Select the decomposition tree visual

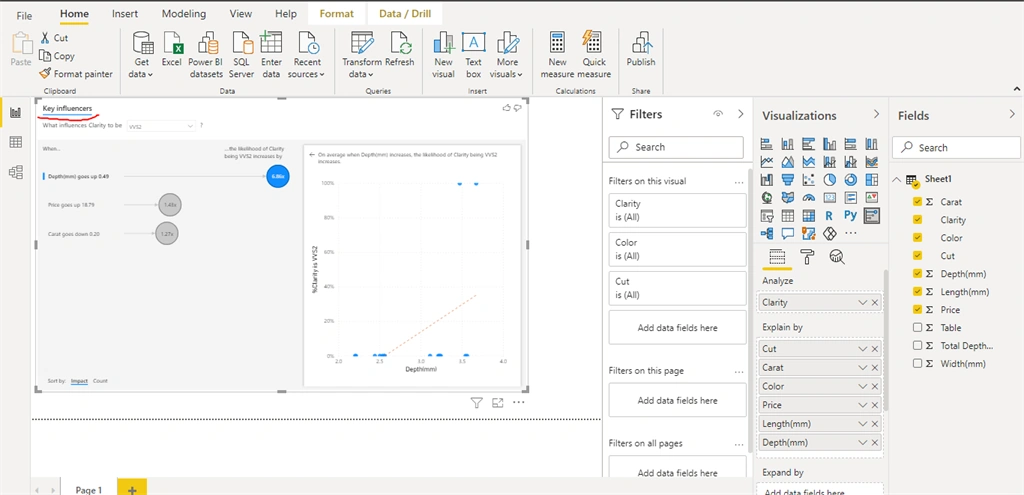tap(767, 232)
